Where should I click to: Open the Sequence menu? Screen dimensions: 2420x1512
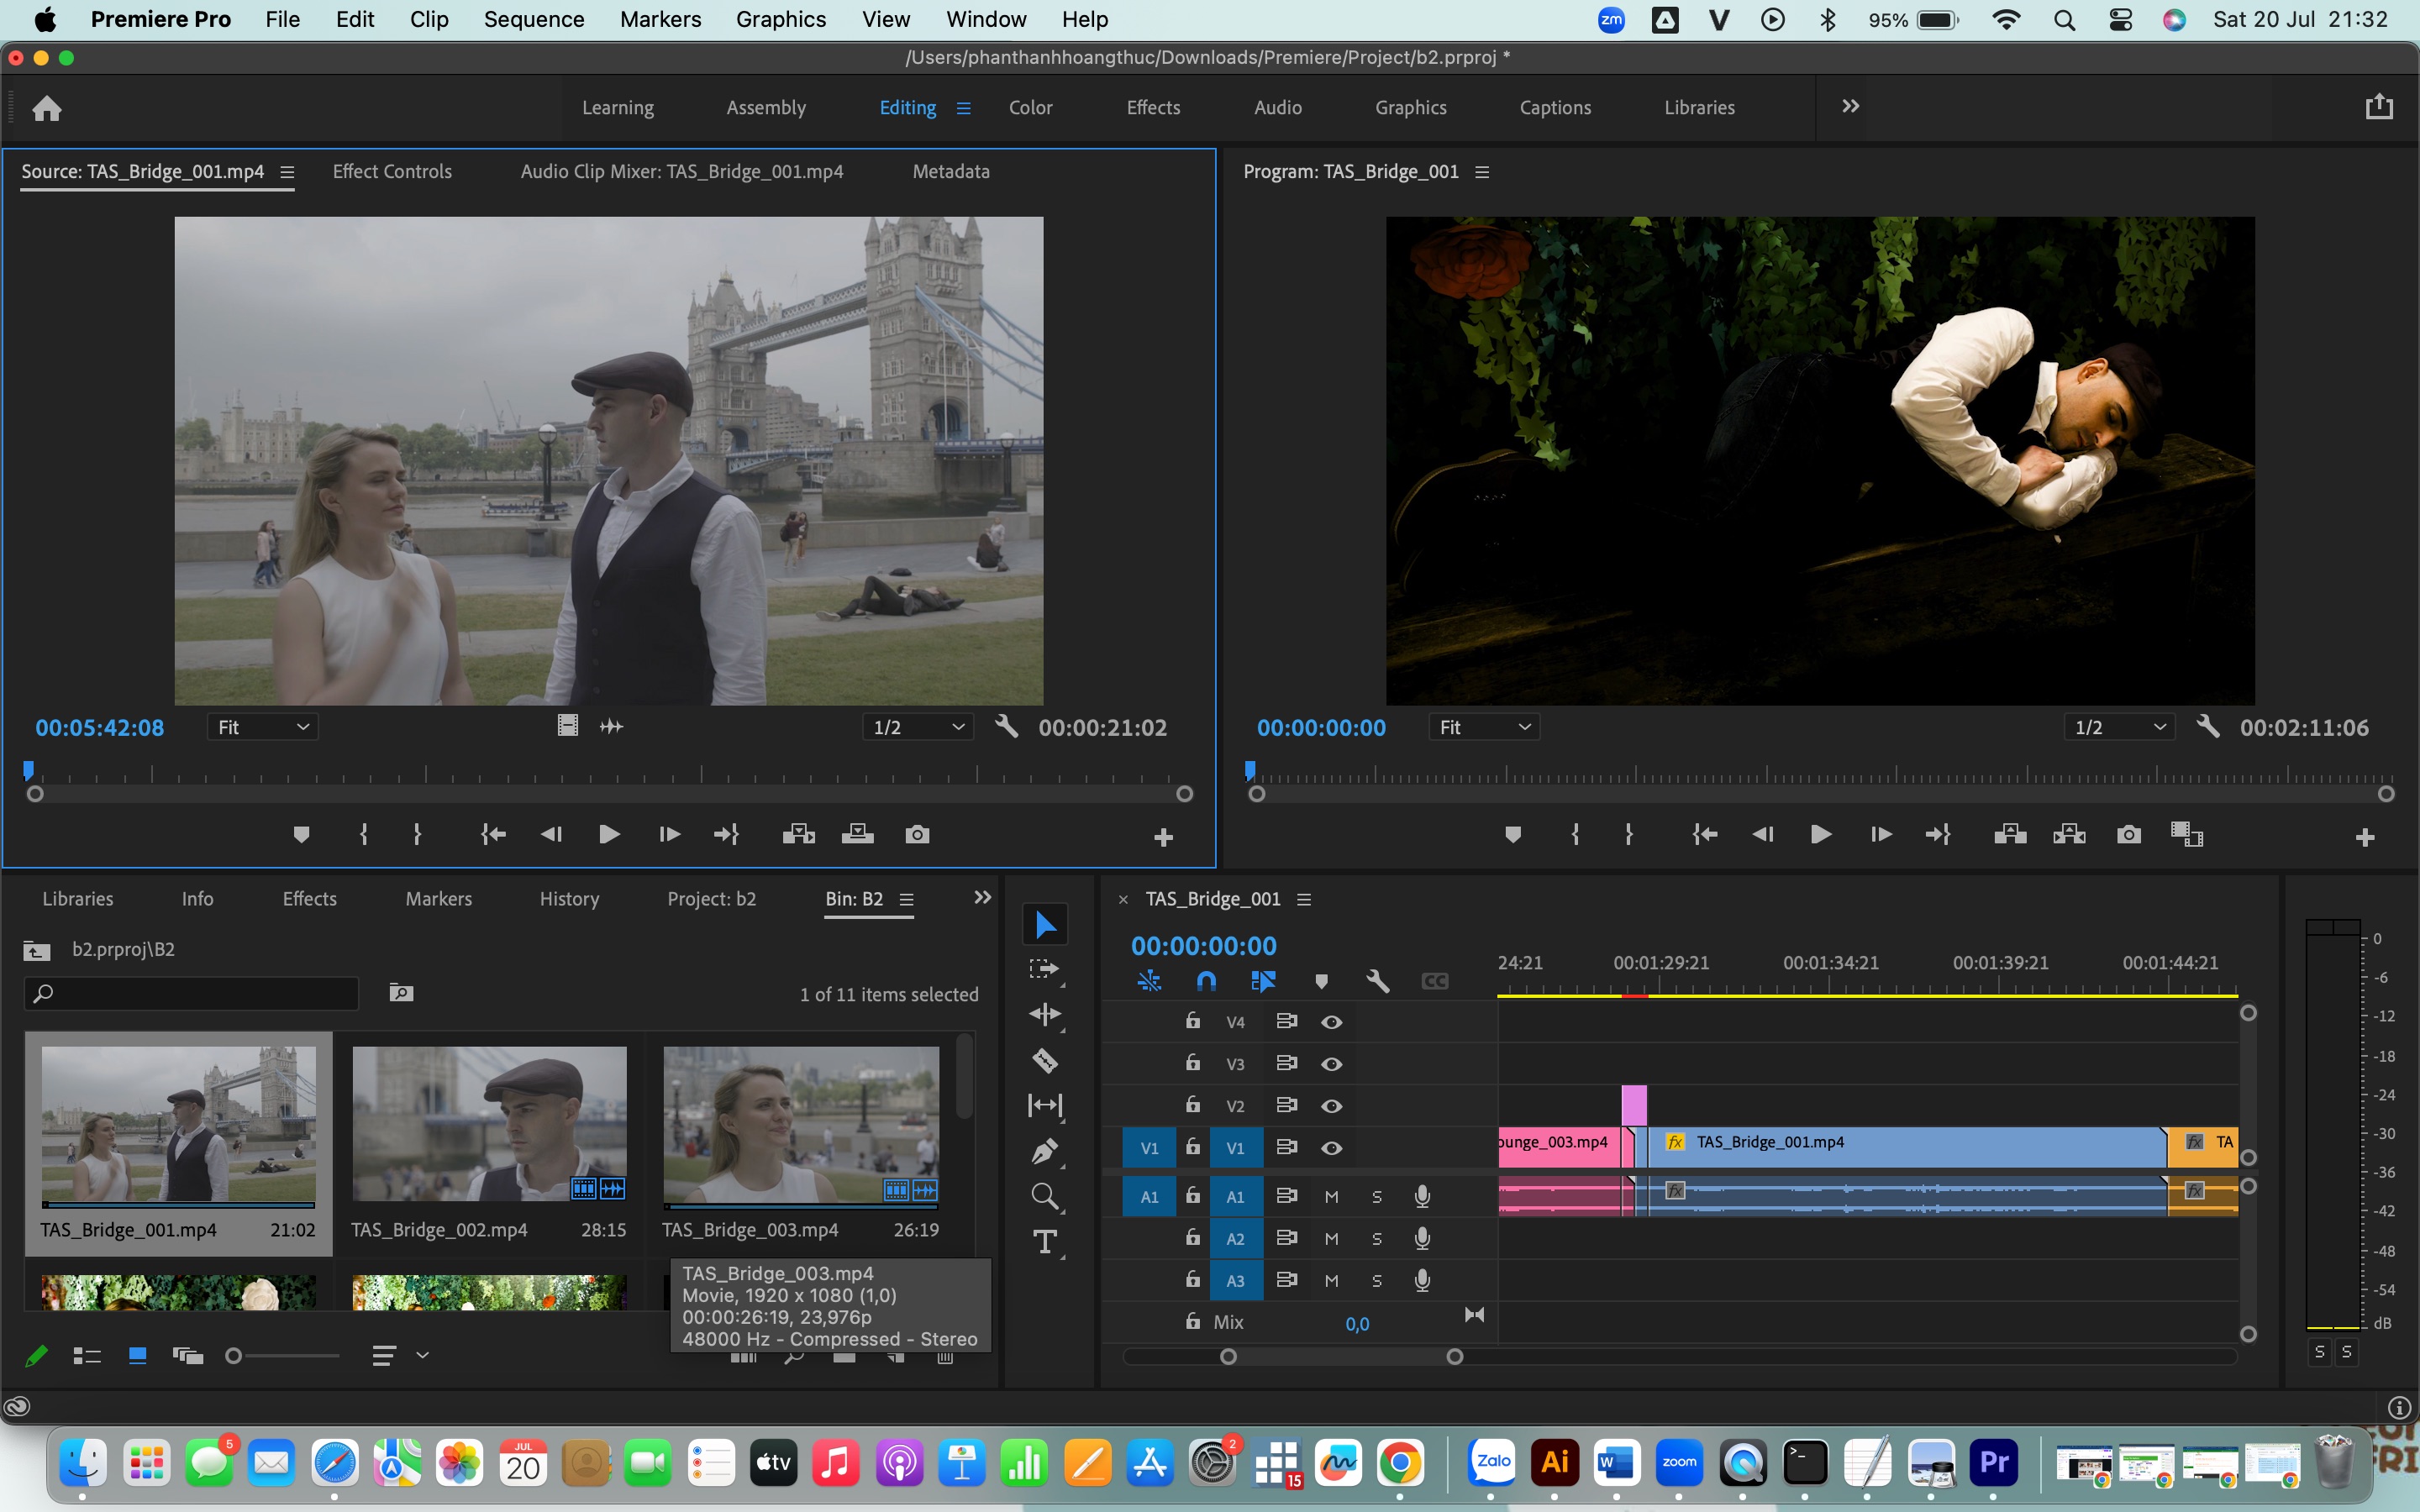[x=534, y=19]
